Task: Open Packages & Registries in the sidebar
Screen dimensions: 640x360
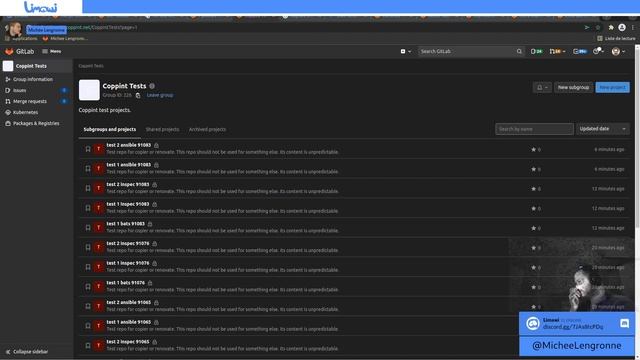Action: point(36,123)
